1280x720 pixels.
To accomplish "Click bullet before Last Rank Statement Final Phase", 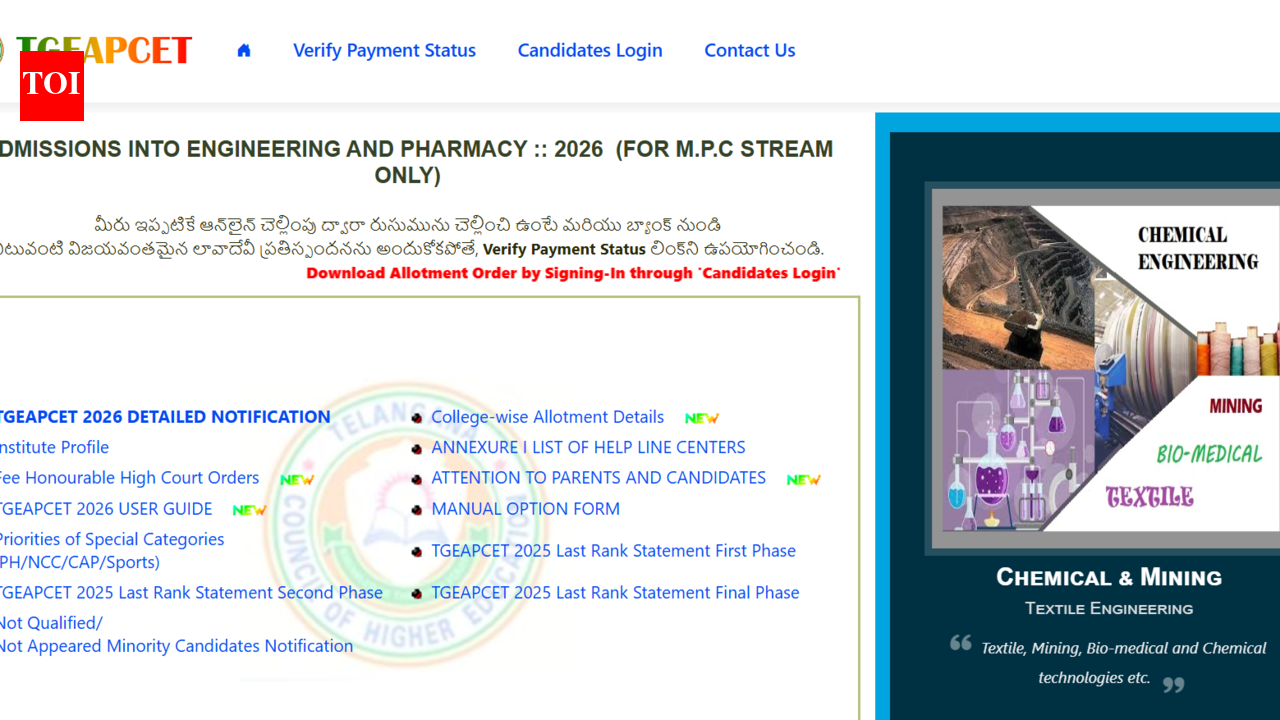I will tap(417, 594).
